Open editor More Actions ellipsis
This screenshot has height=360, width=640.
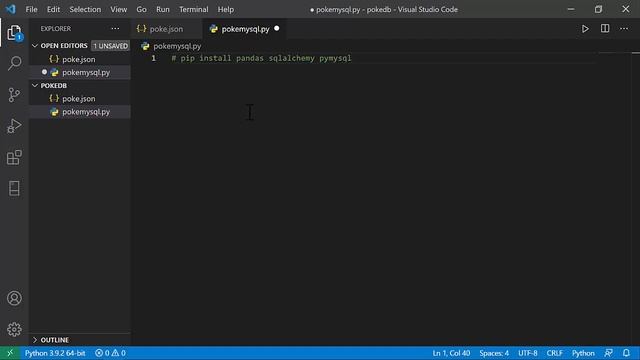point(624,29)
